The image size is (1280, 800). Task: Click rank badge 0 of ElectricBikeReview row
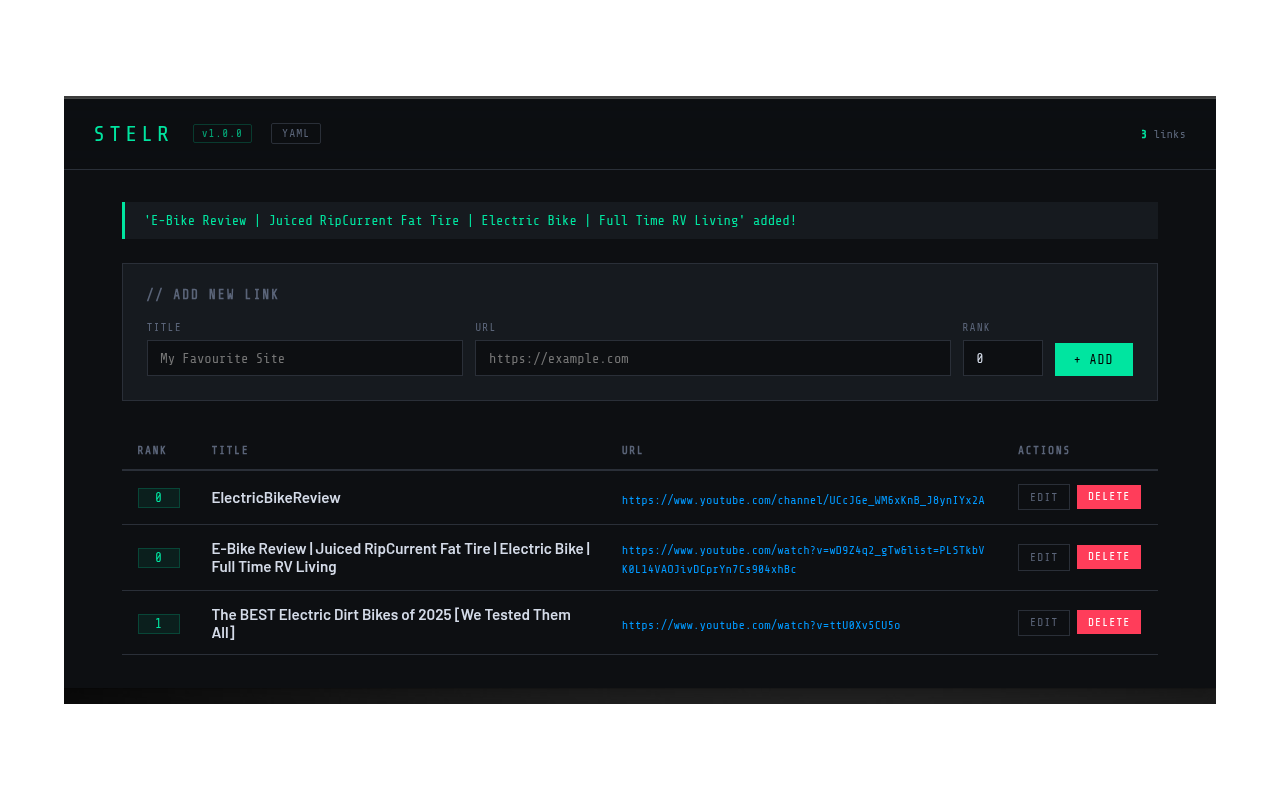pyautogui.click(x=159, y=498)
